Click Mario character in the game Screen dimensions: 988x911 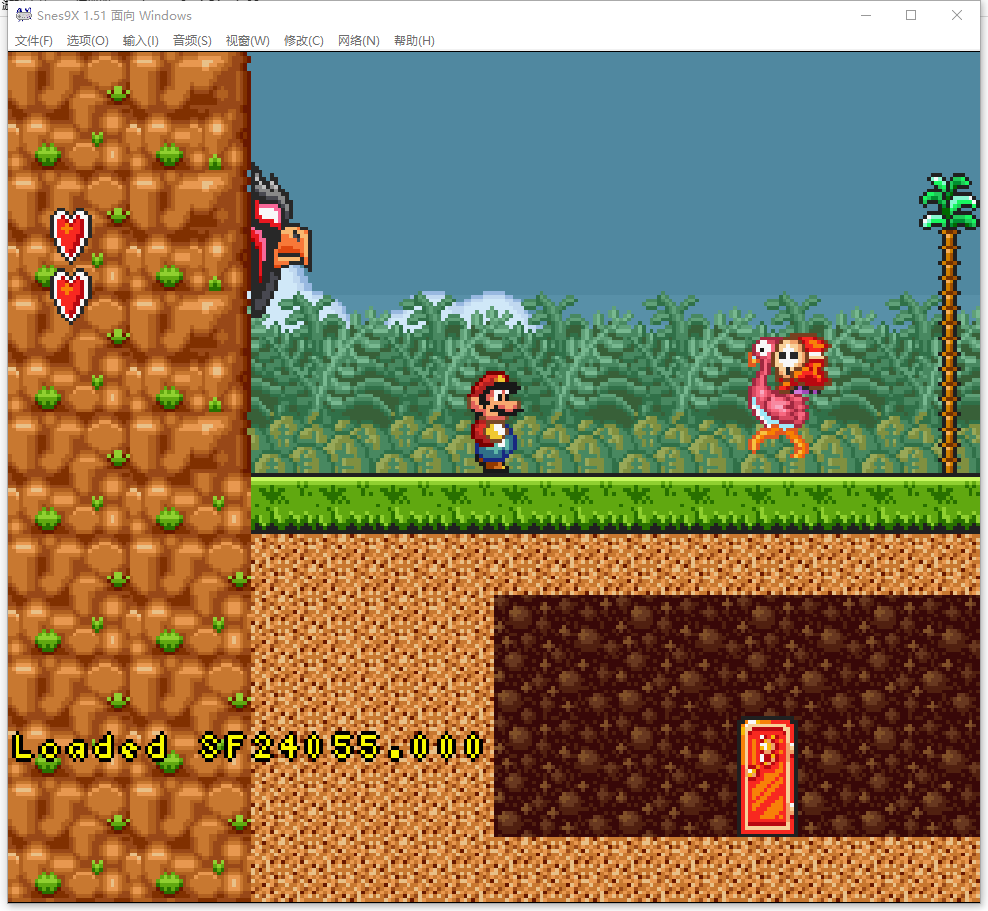[495, 421]
